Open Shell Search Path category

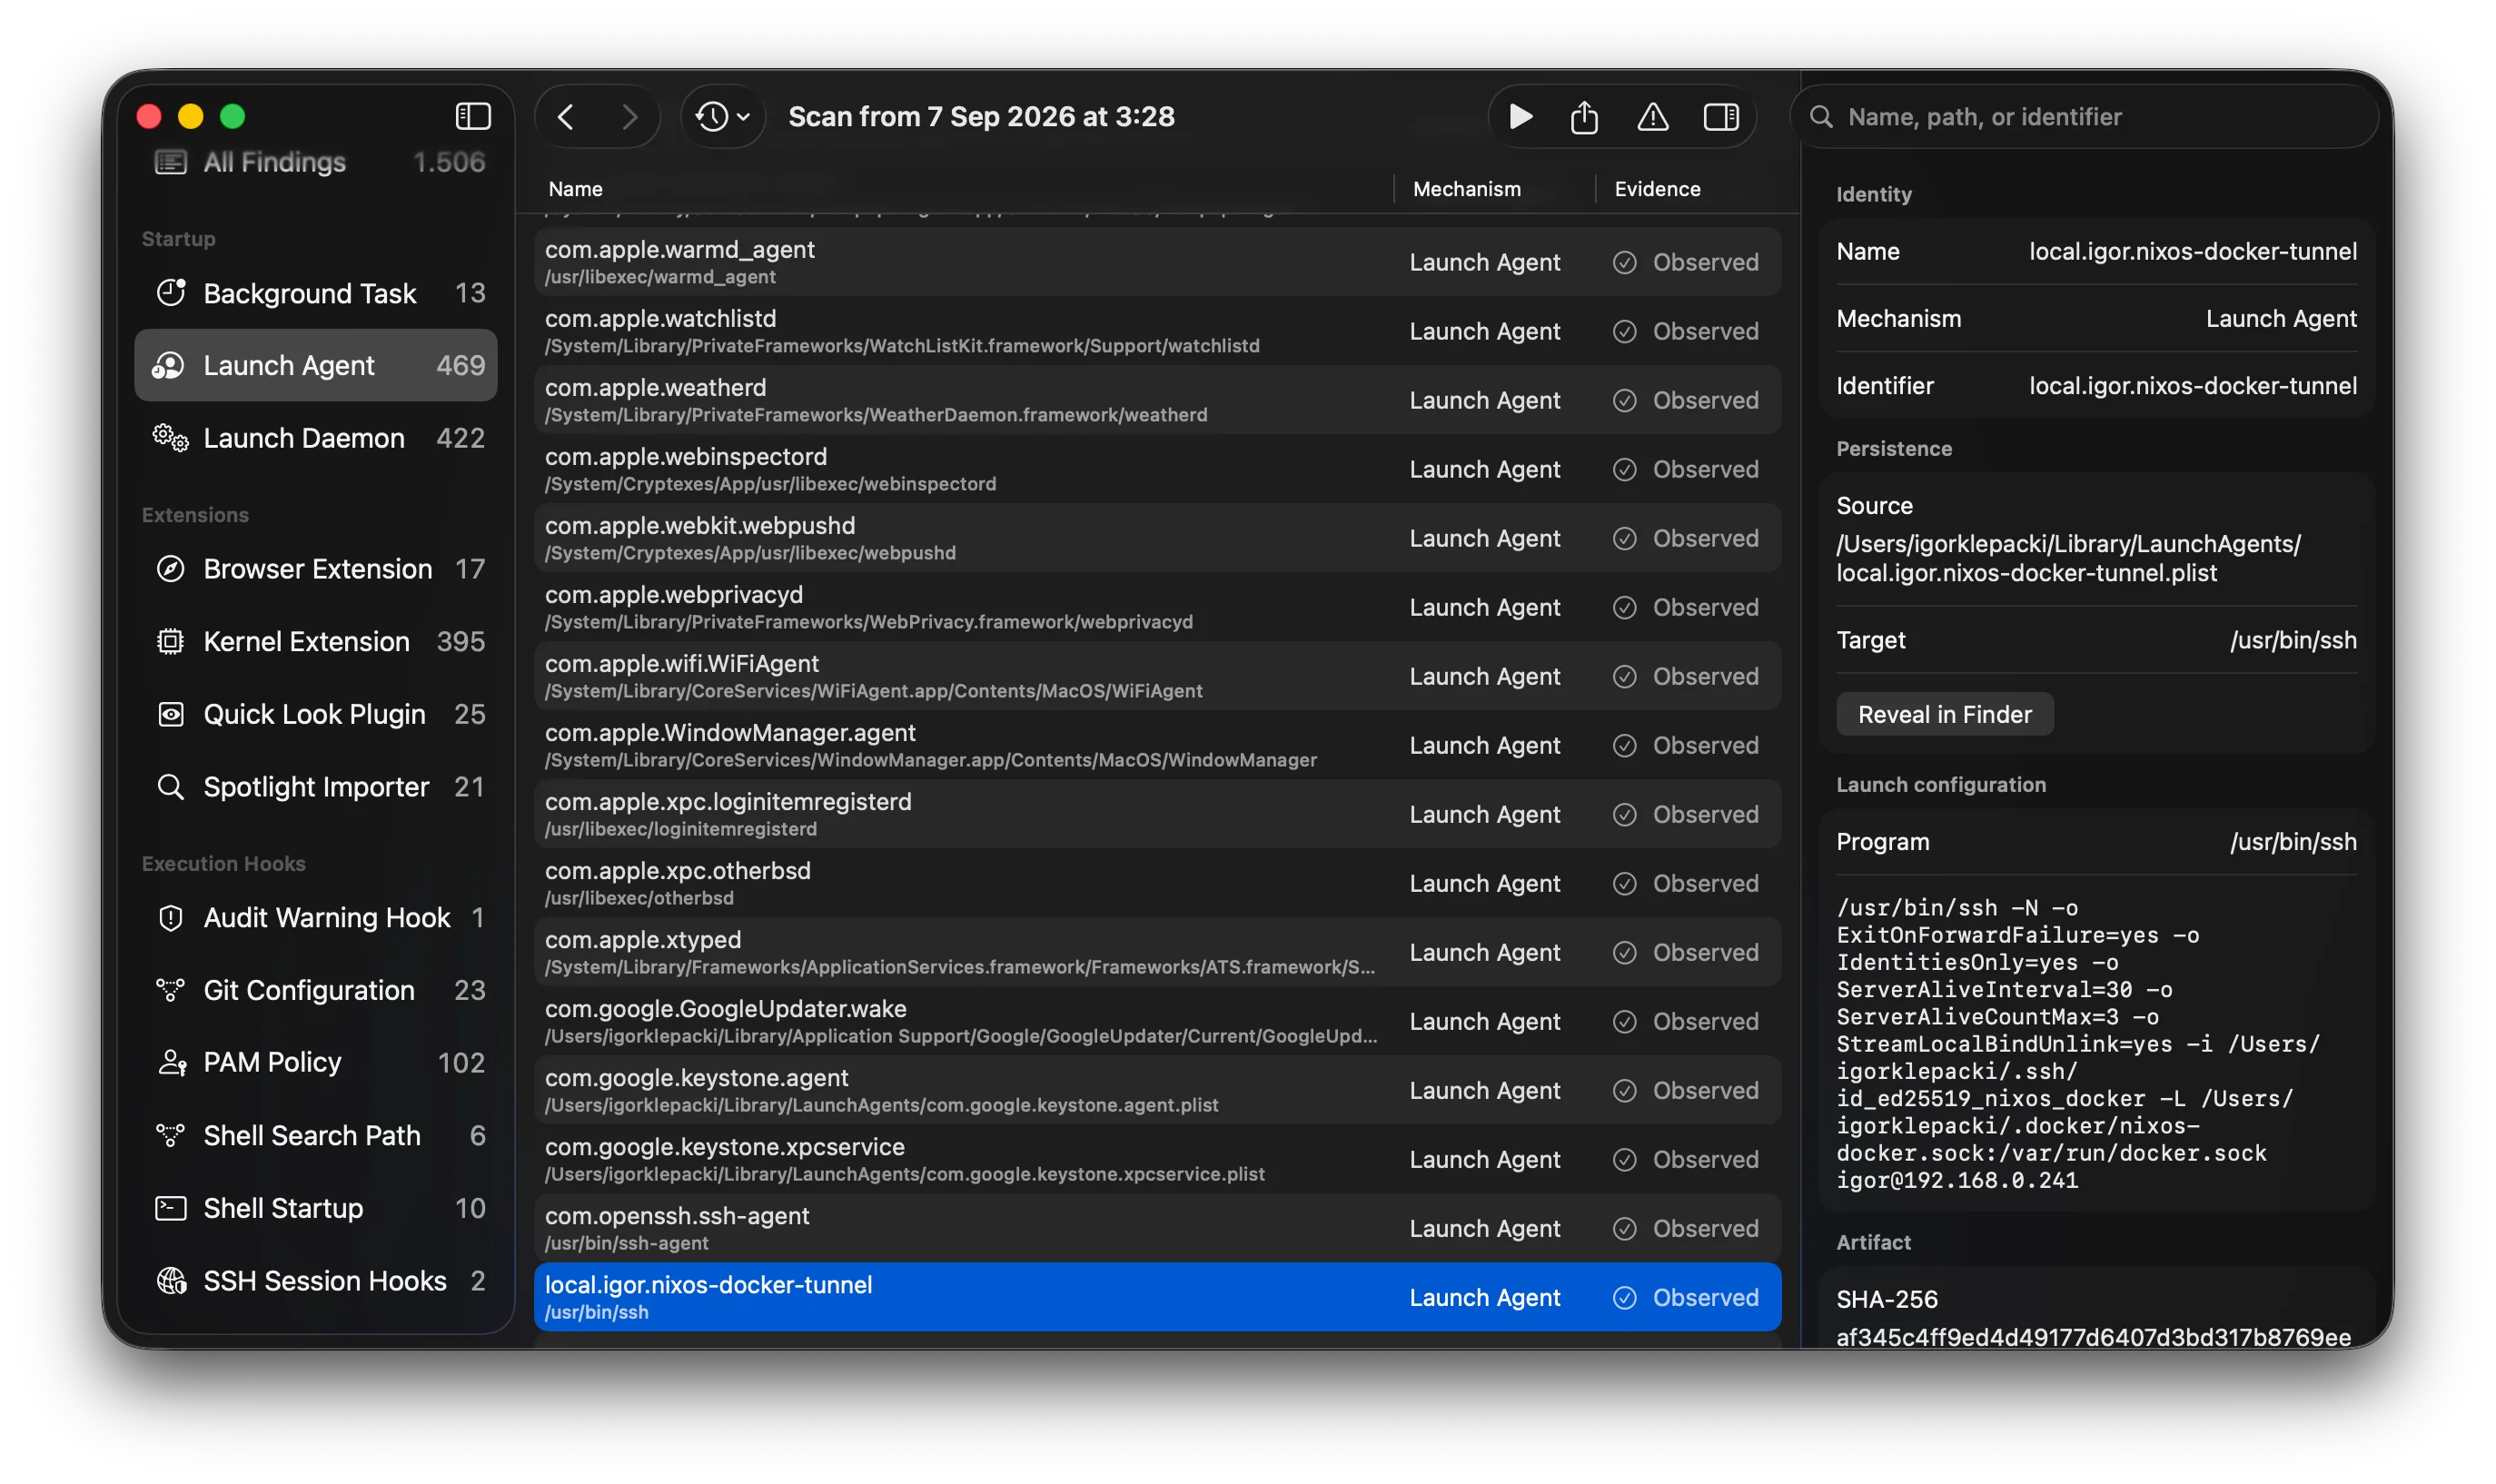pyautogui.click(x=316, y=1135)
